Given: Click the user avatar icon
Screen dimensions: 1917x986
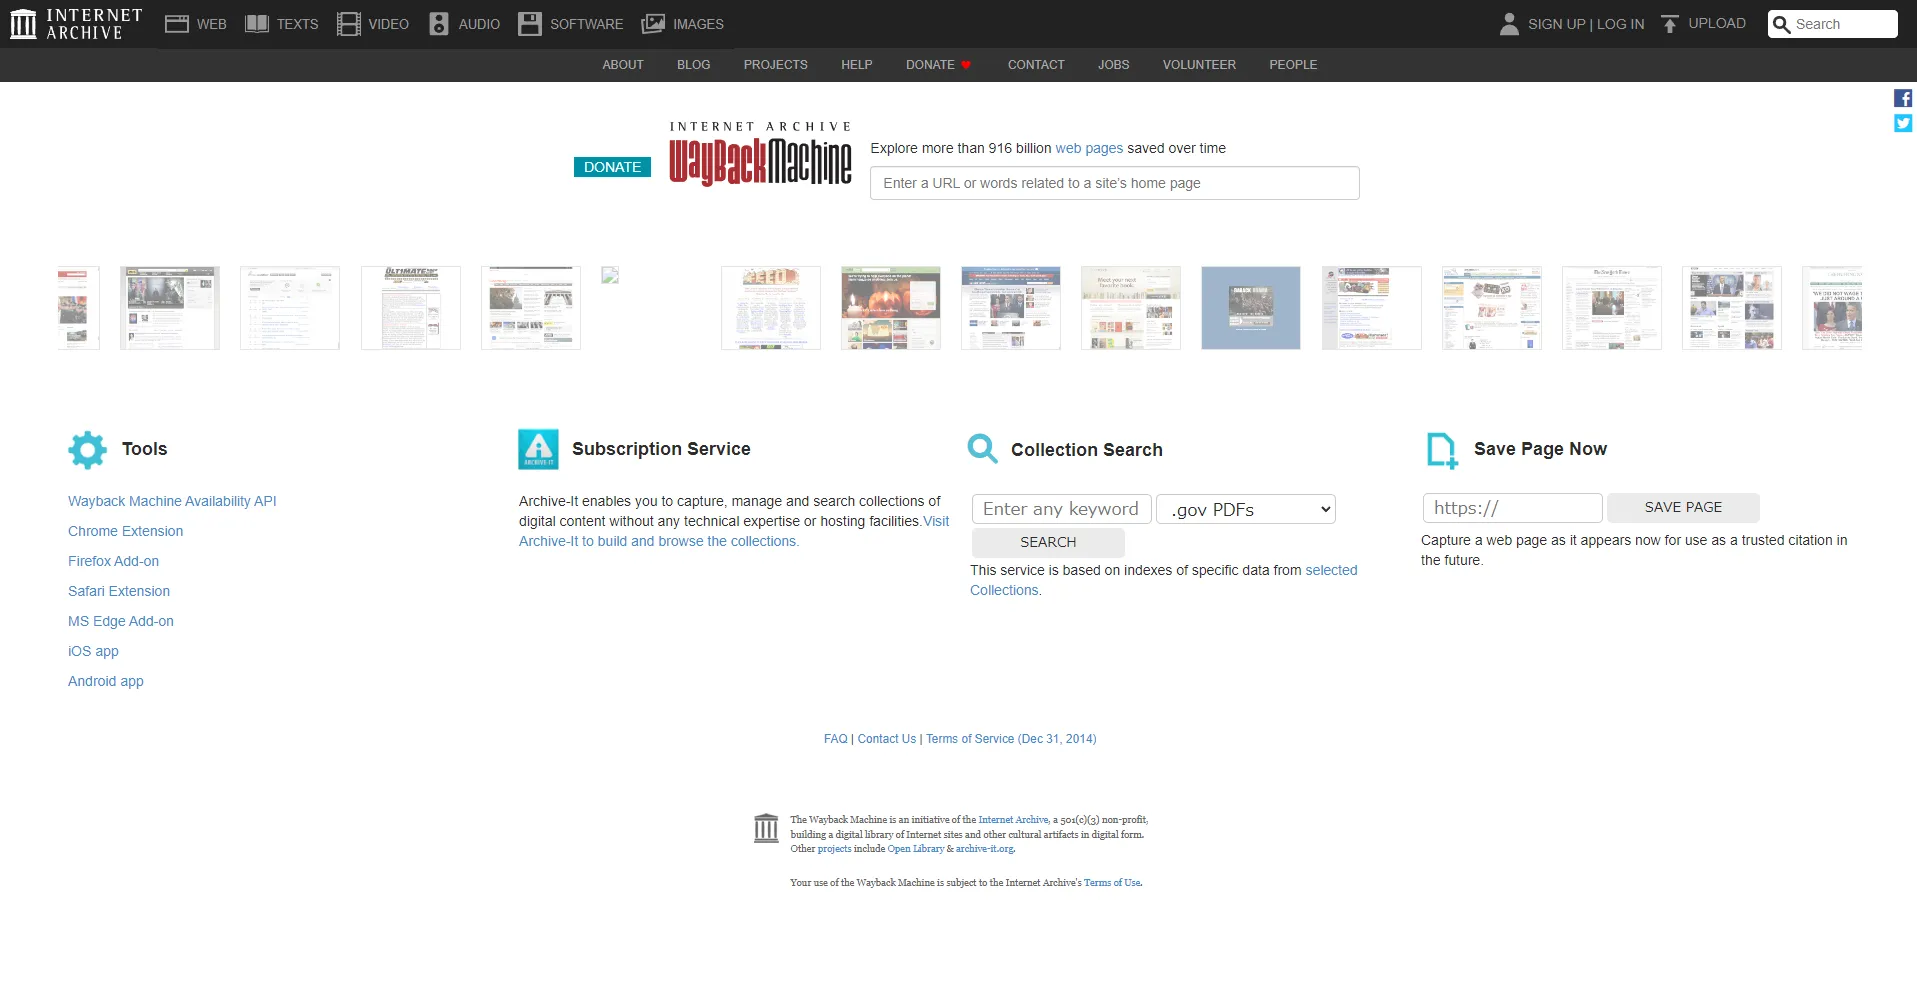Looking at the screenshot, I should tap(1509, 24).
